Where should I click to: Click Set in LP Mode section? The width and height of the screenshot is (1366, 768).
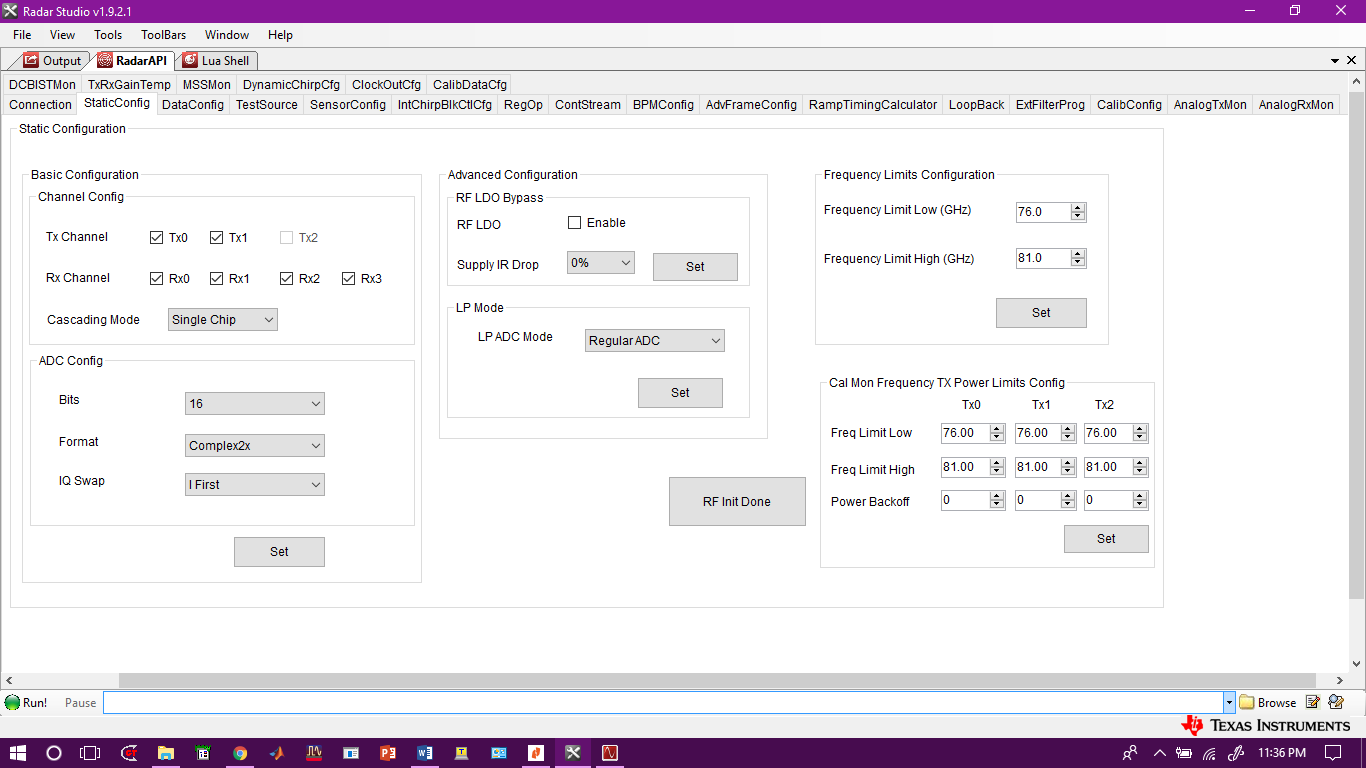point(680,393)
